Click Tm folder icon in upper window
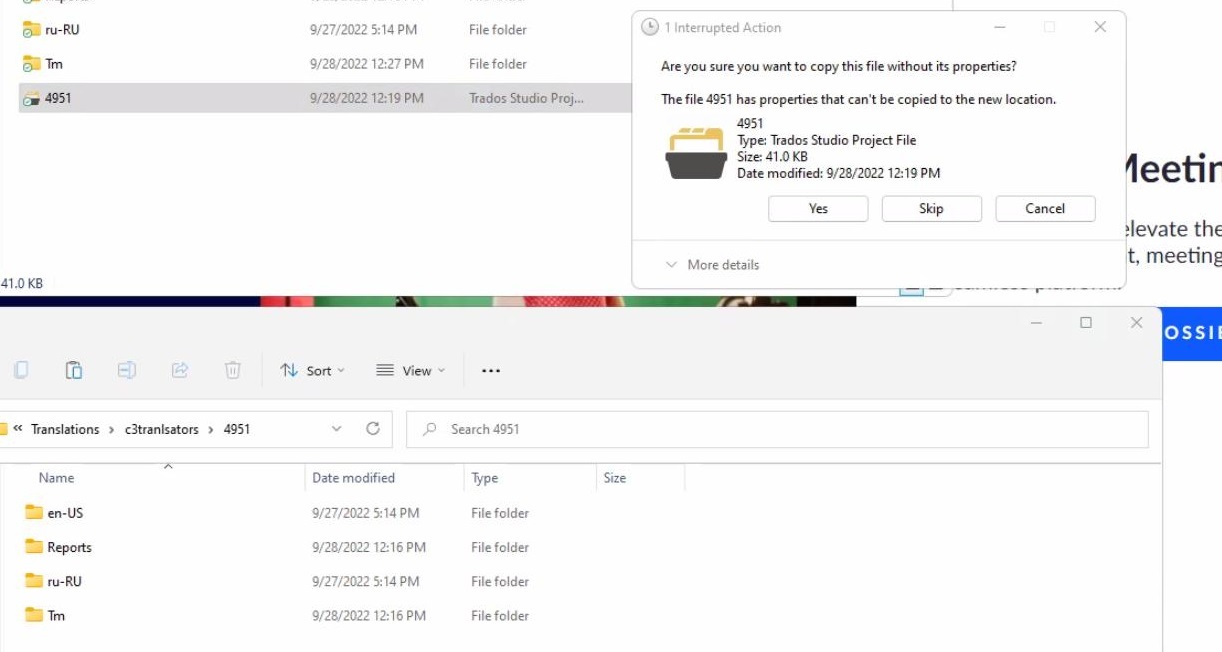This screenshot has width=1222, height=652. pyautogui.click(x=31, y=64)
